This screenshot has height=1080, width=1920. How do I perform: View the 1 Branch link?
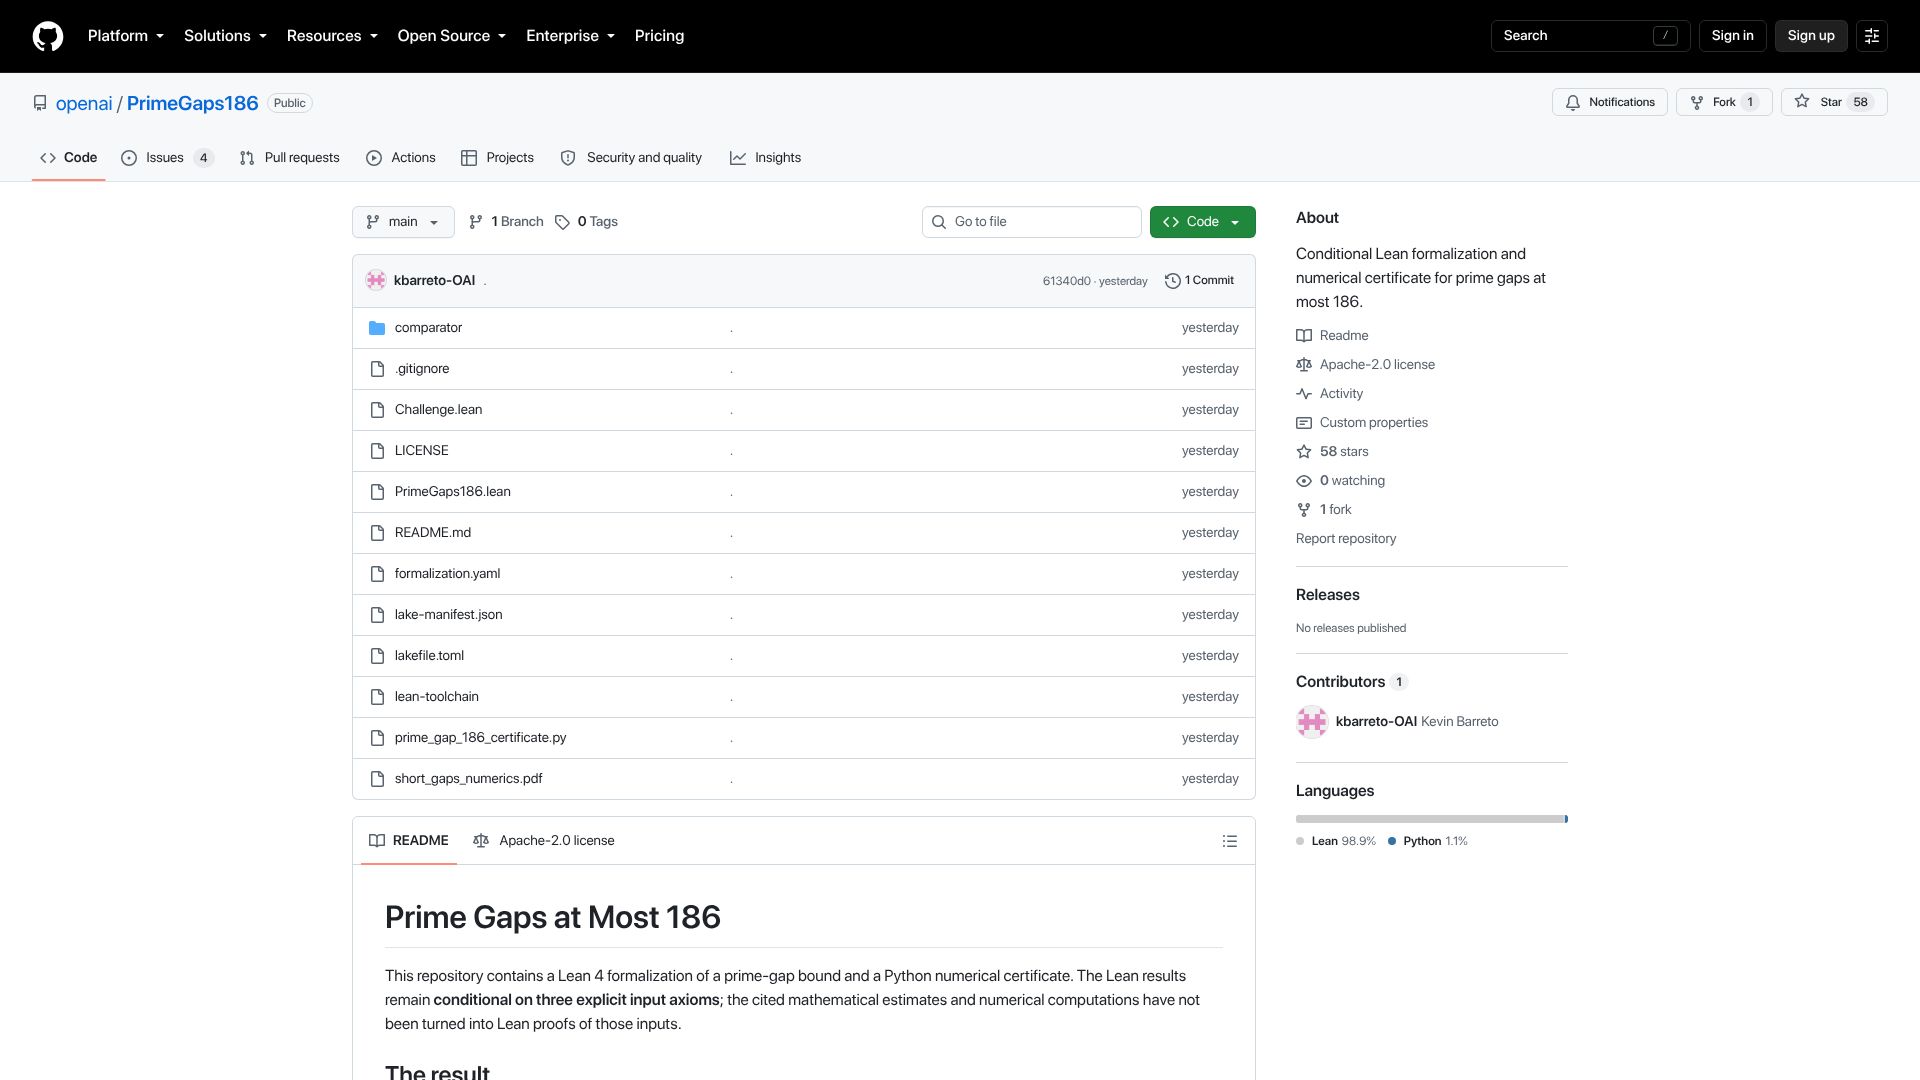pos(506,222)
